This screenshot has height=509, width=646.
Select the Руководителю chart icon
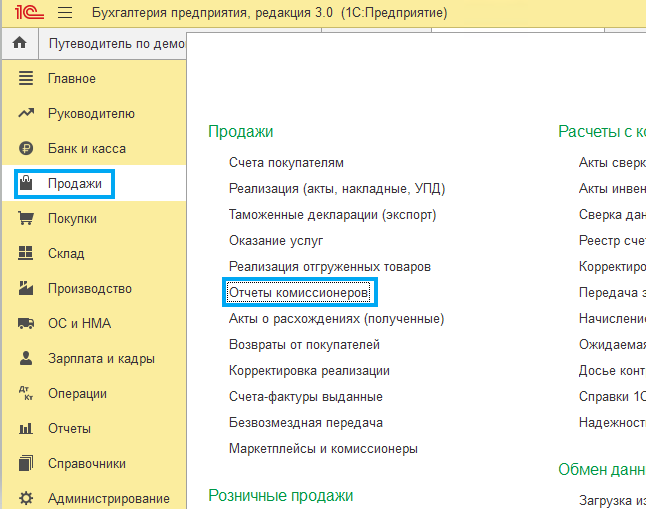click(x=27, y=114)
